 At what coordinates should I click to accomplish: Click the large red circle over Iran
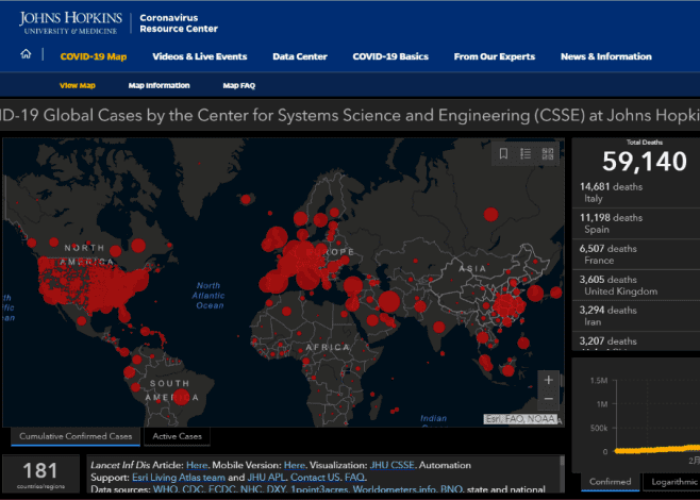[389, 302]
